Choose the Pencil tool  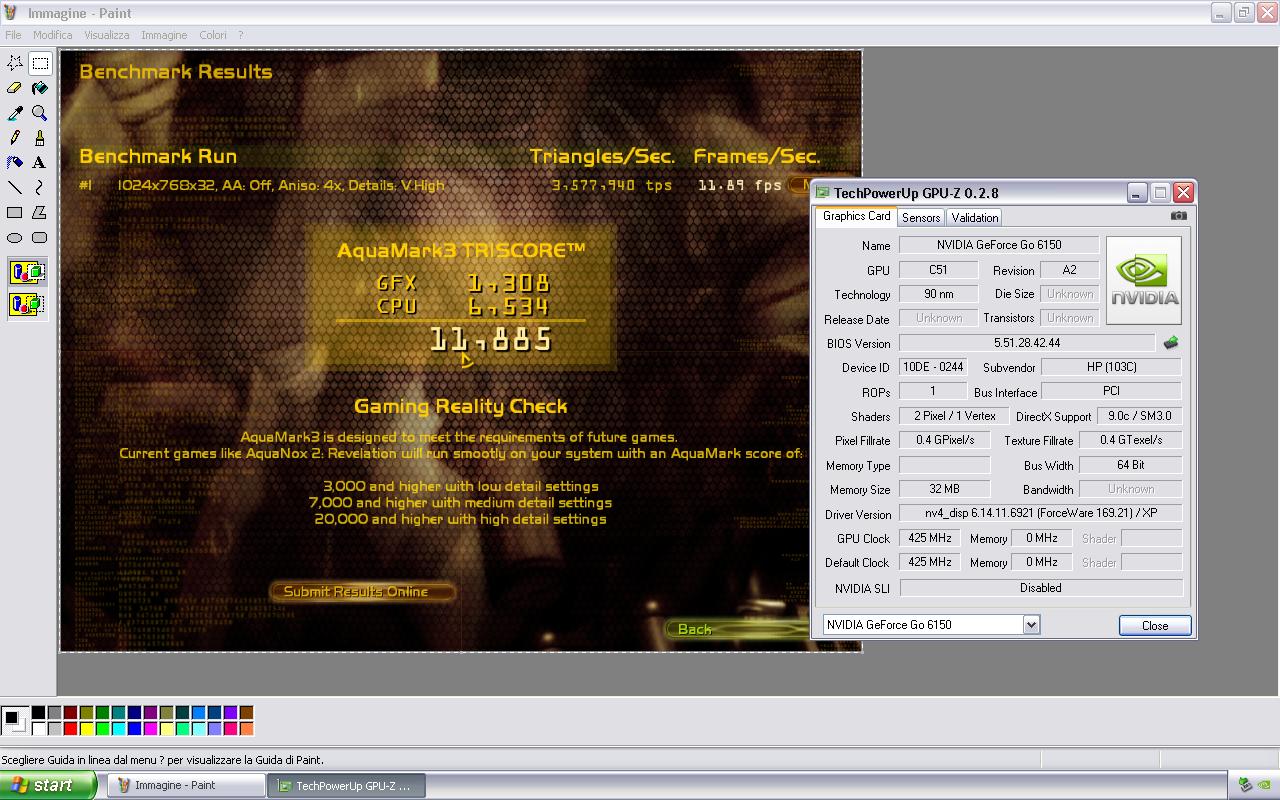[15, 138]
